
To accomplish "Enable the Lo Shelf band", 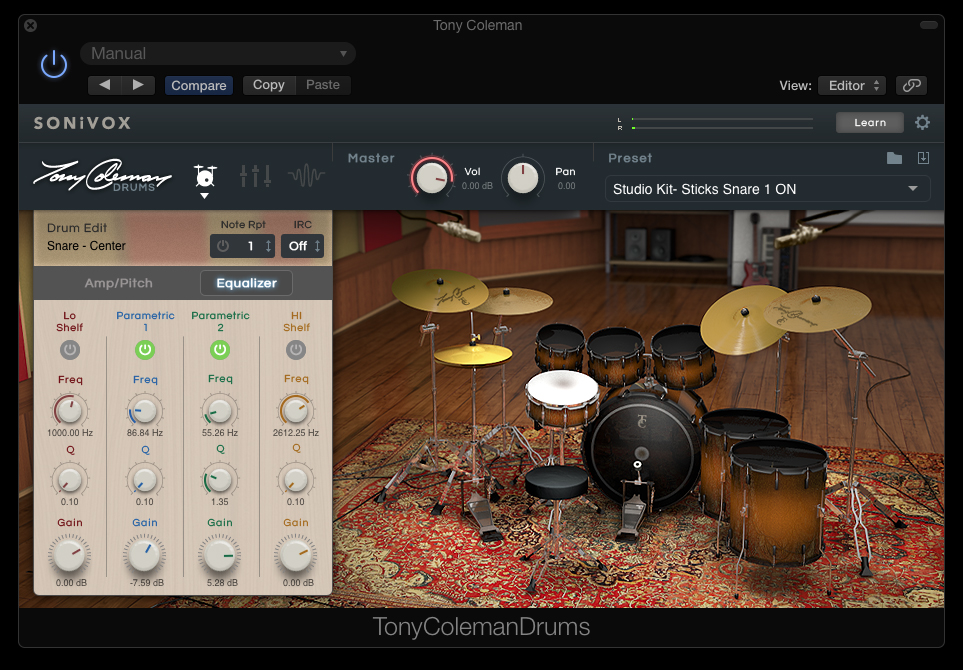I will point(70,350).
